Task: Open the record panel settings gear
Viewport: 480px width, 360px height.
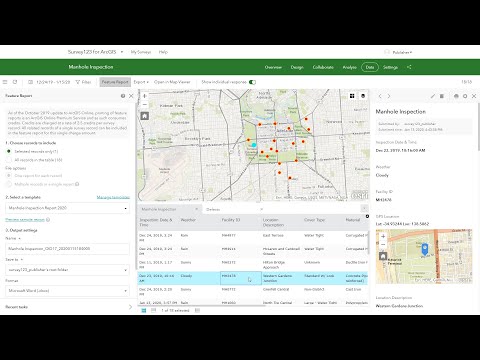Action: click(x=465, y=96)
